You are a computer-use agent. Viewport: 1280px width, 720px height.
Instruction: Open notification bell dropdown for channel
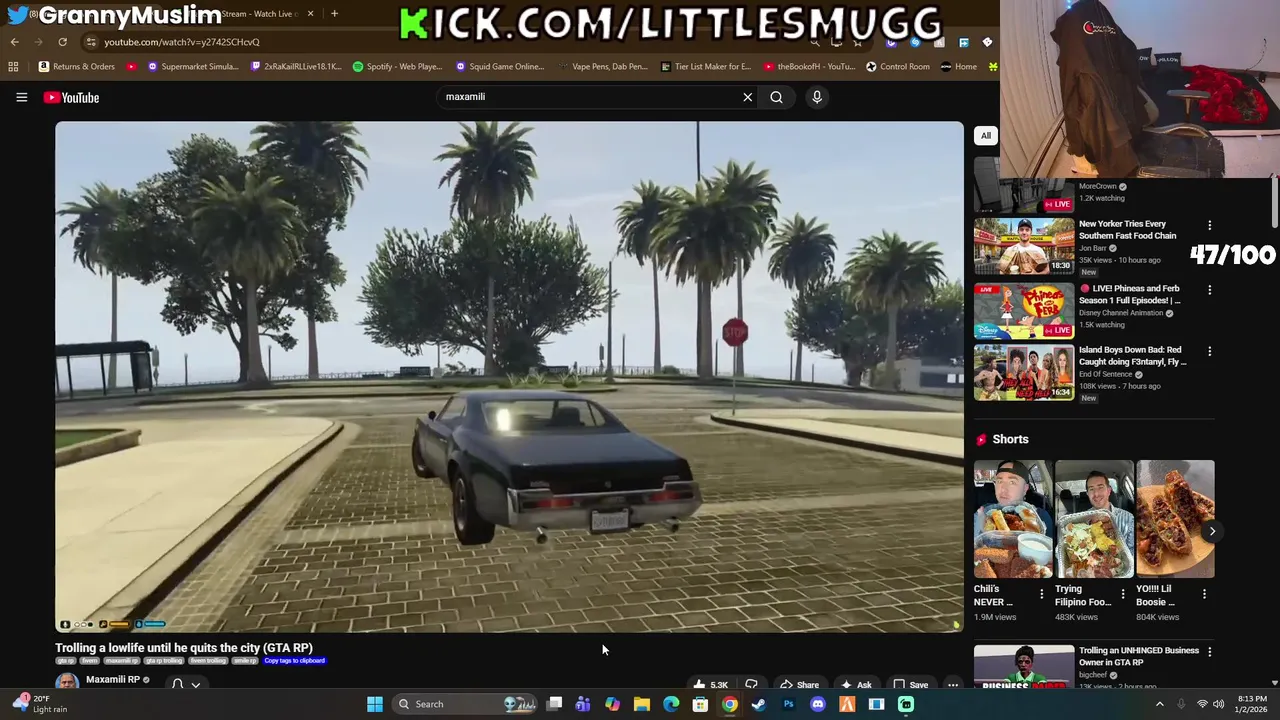click(x=186, y=684)
